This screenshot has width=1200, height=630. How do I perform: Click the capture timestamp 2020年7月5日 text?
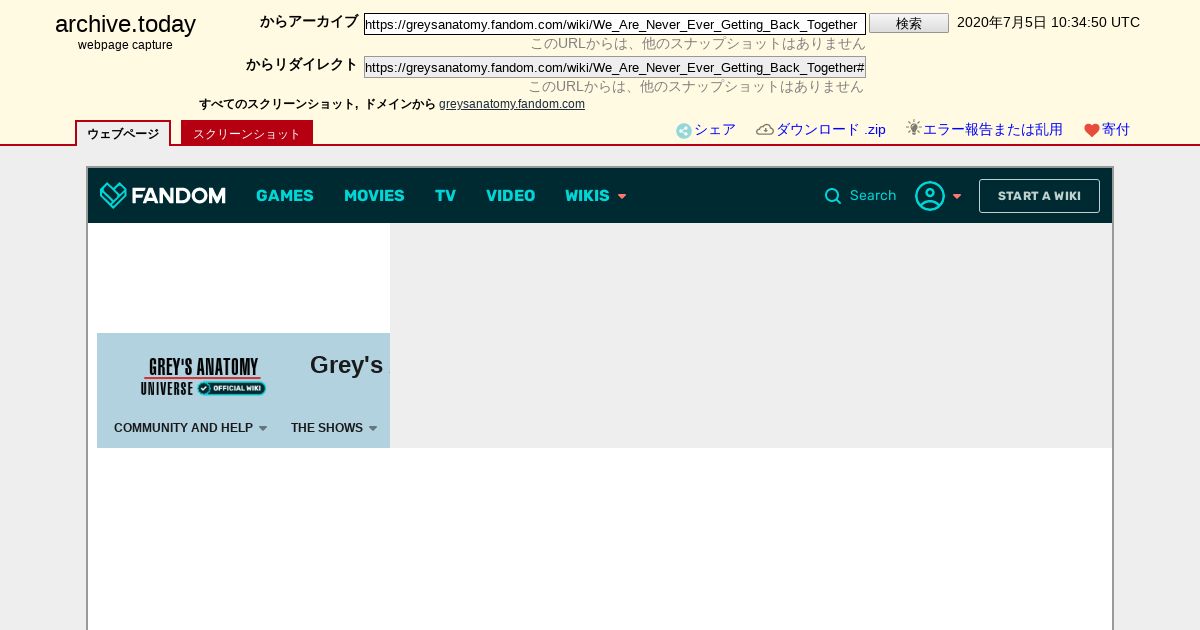[x=1048, y=22]
